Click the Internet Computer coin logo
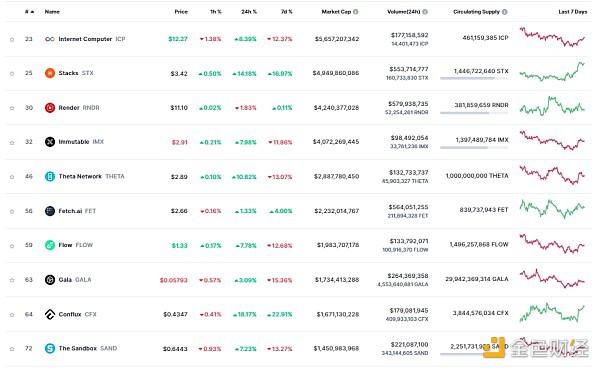The width and height of the screenshot is (600, 369). pos(50,39)
